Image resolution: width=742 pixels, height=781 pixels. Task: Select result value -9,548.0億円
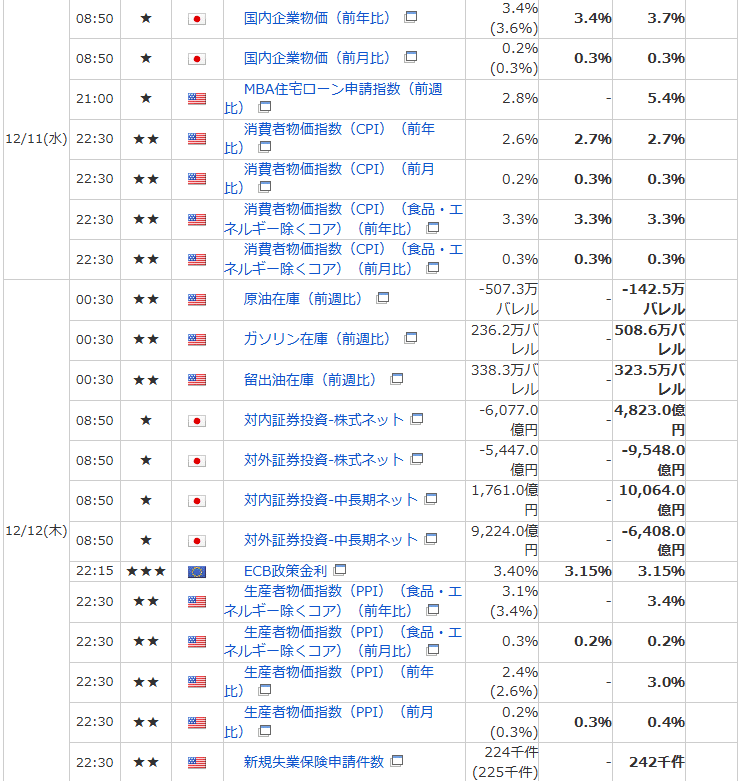[x=653, y=460]
